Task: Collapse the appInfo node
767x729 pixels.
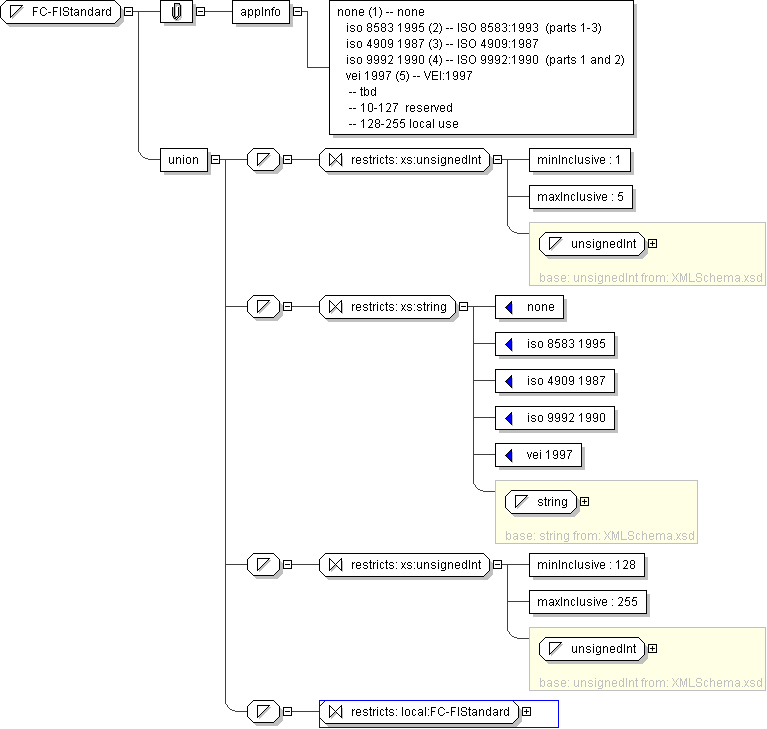Action: 299,12
